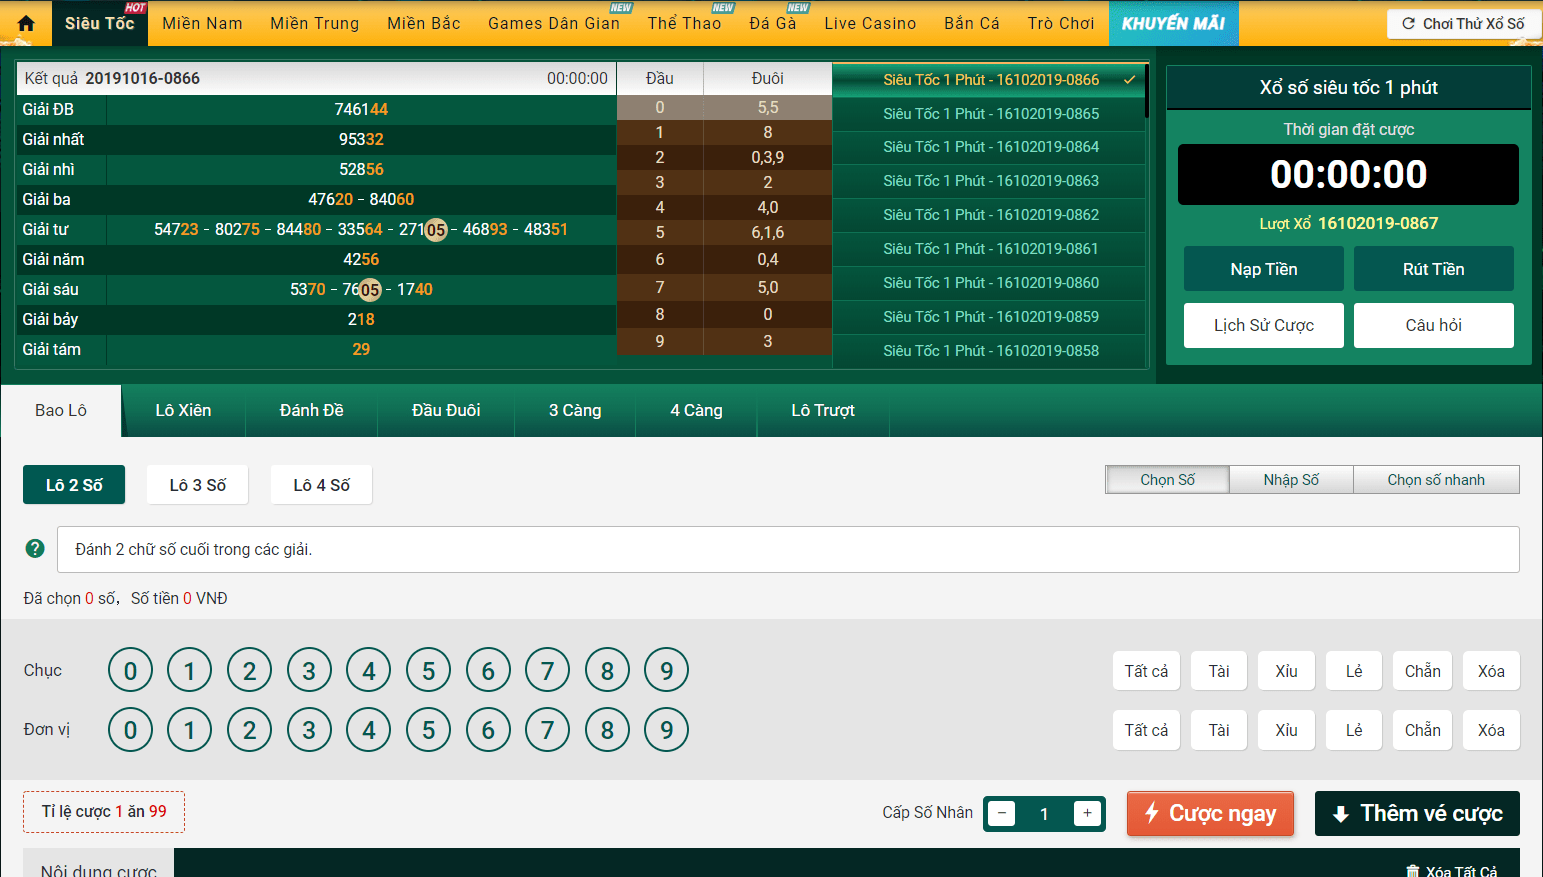The width and height of the screenshot is (1543, 877).
Task: Open the green question mark help icon
Action: coord(35,548)
